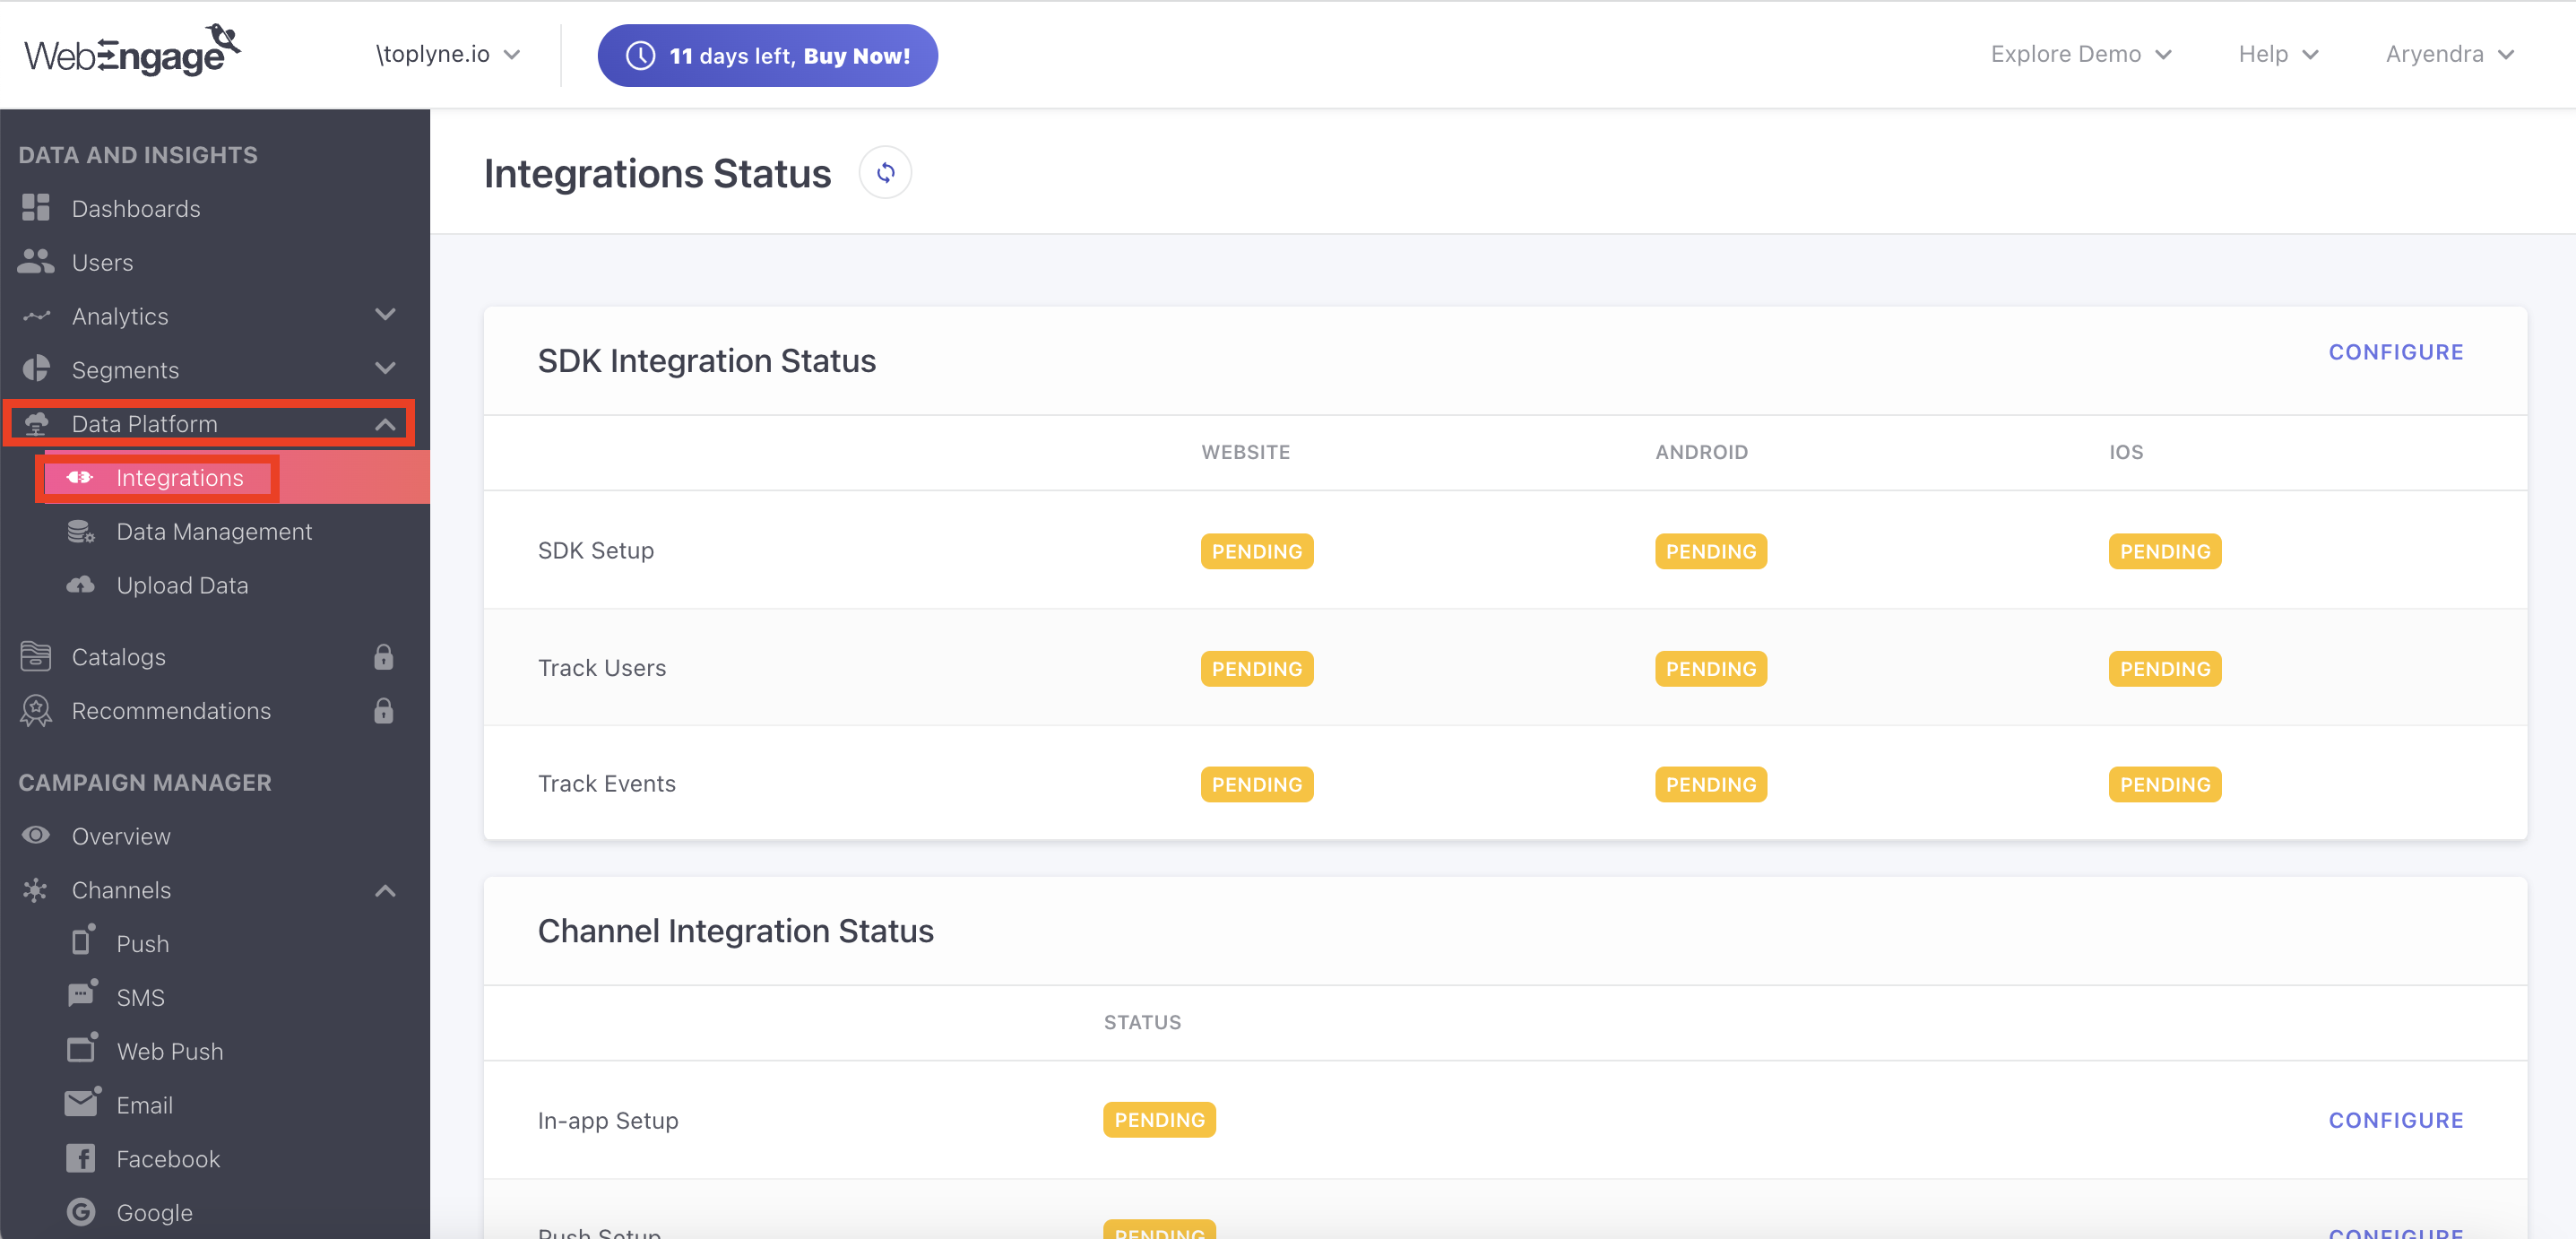2576x1239 pixels.
Task: Click the WebEngage logo
Action: click(x=132, y=52)
